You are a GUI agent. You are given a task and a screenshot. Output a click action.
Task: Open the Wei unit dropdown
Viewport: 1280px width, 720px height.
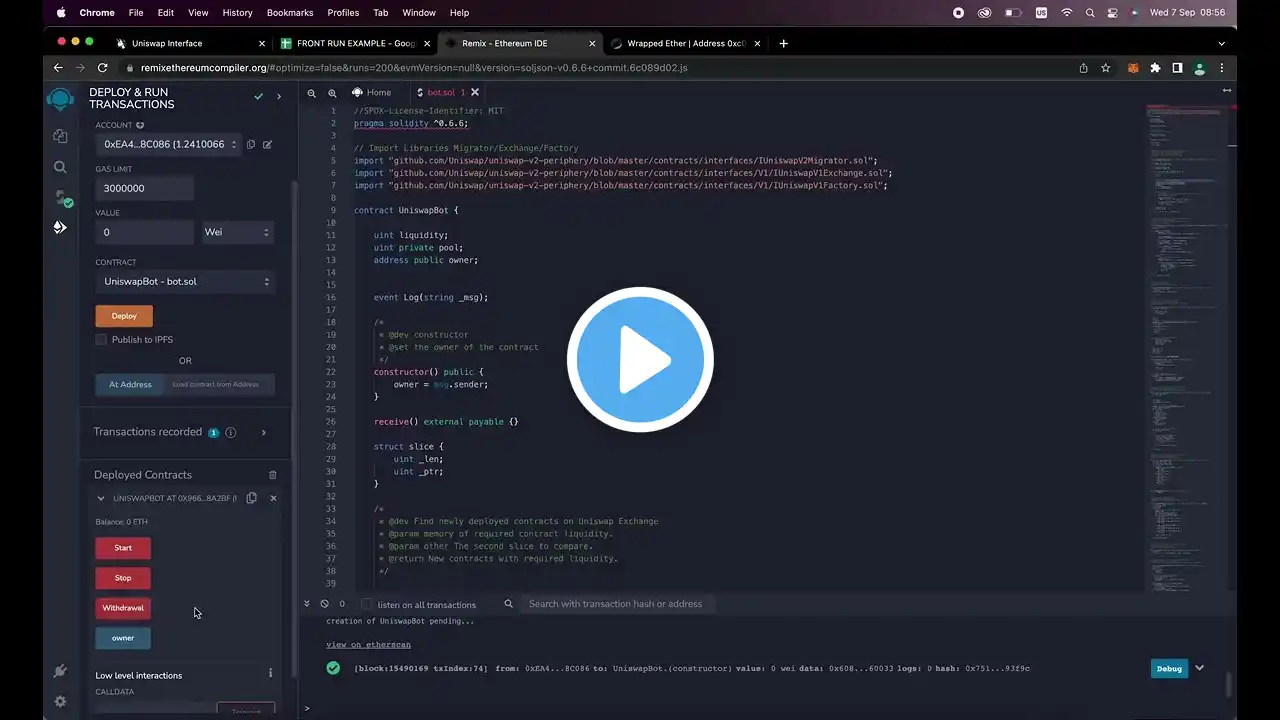tap(237, 232)
